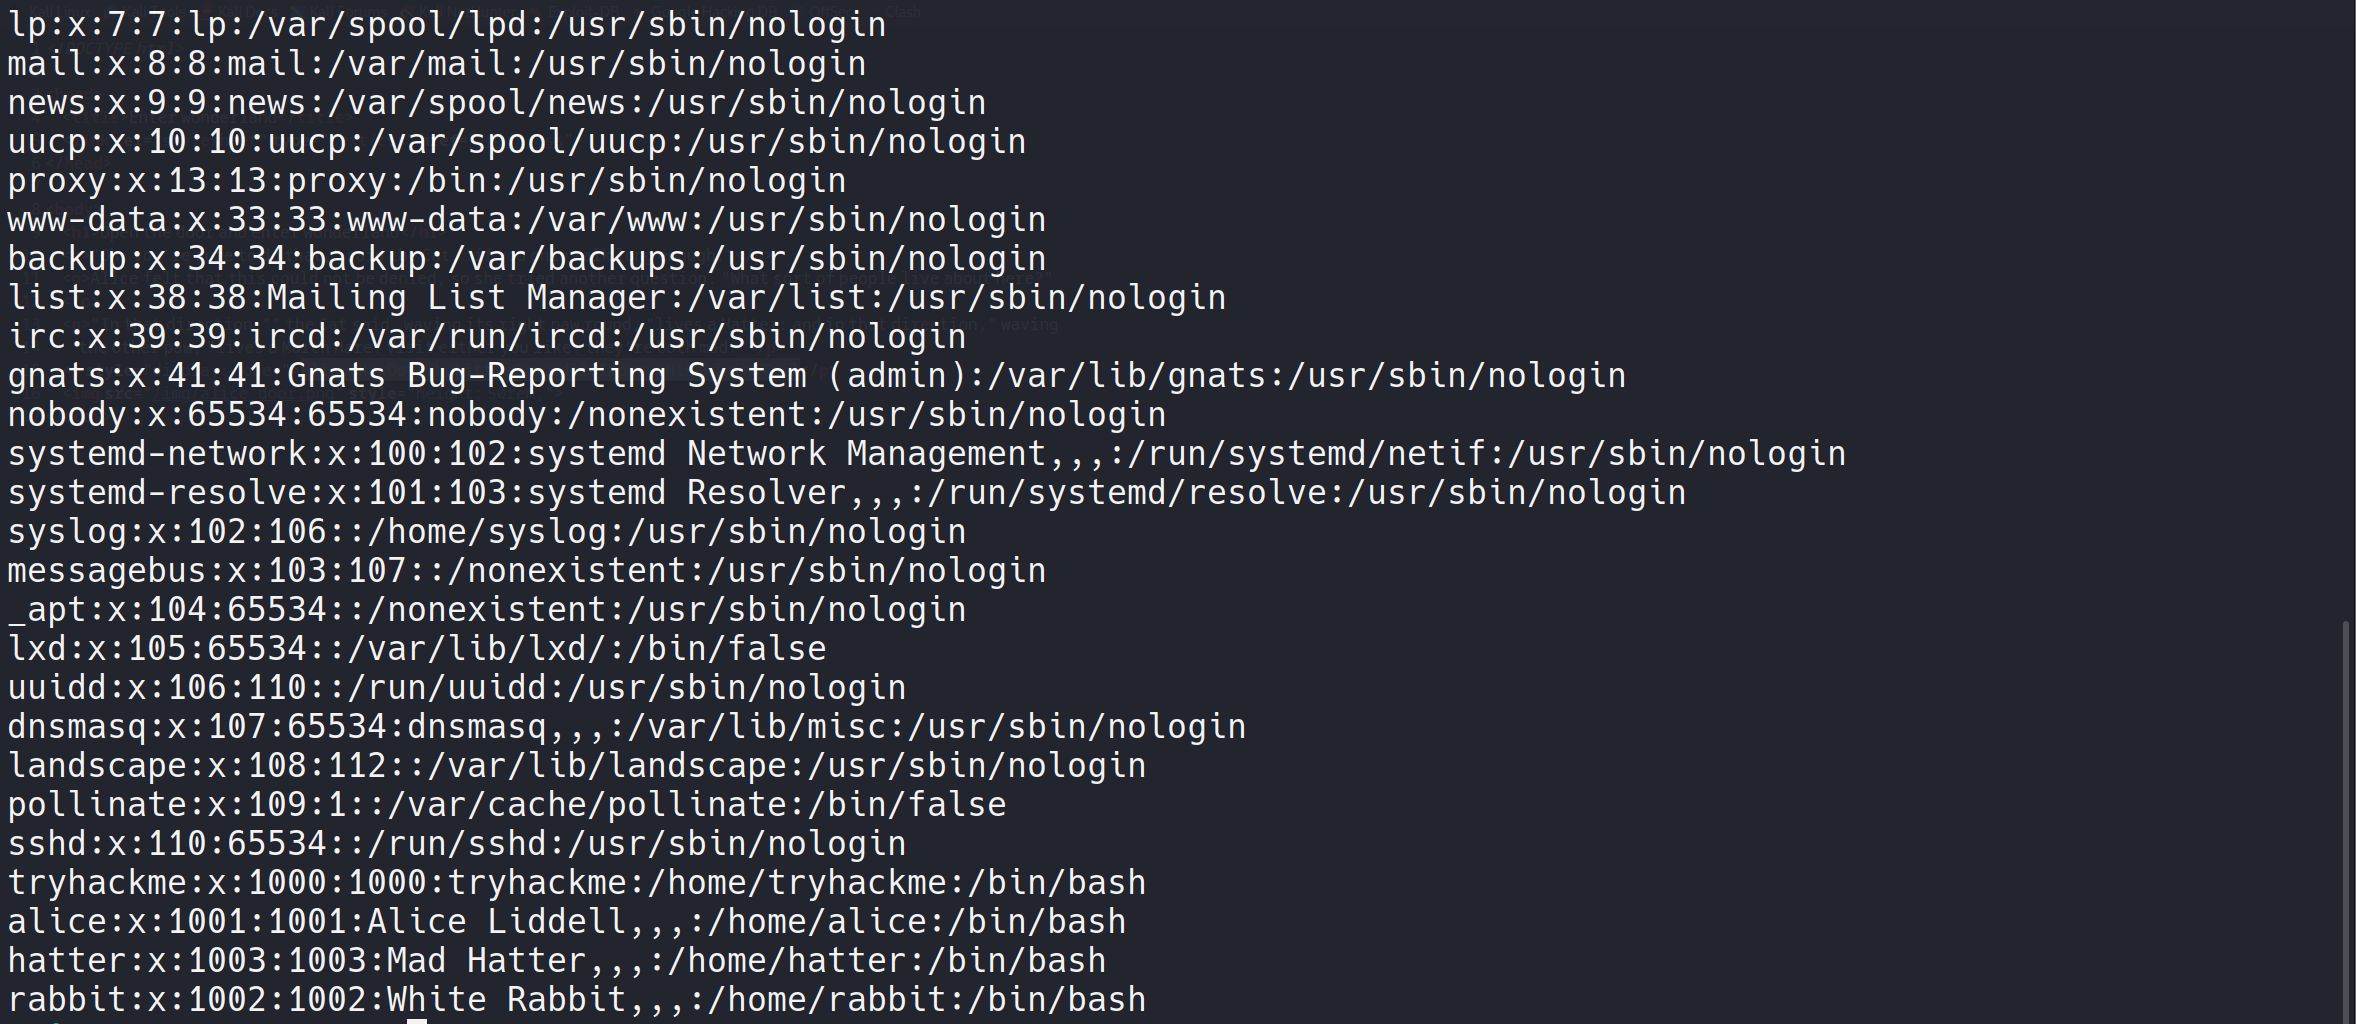
Task: Click the proxy account line
Action: point(426,181)
